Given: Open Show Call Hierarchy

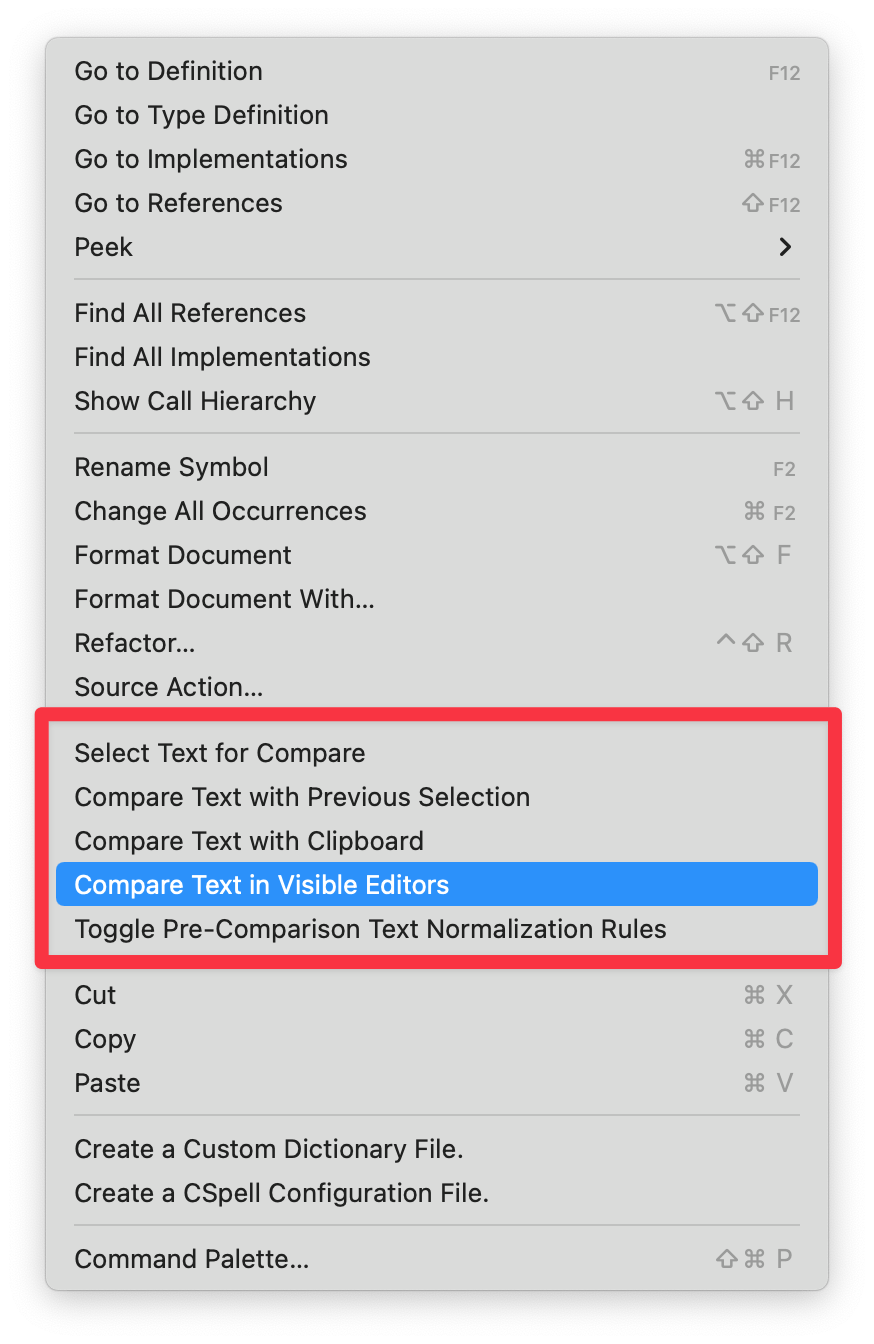Looking at the screenshot, I should [x=437, y=401].
